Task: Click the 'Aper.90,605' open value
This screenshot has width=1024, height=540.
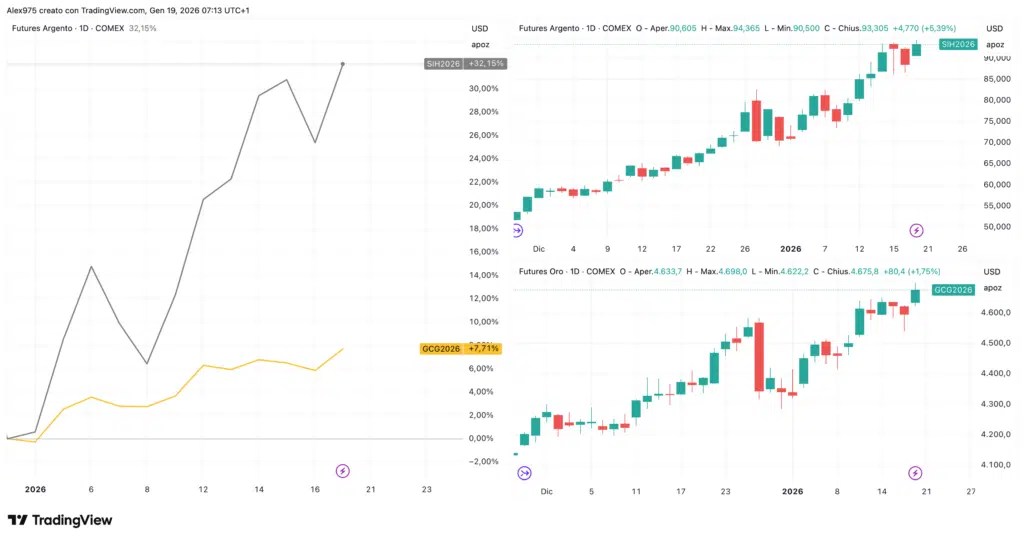Action: pyautogui.click(x=673, y=29)
